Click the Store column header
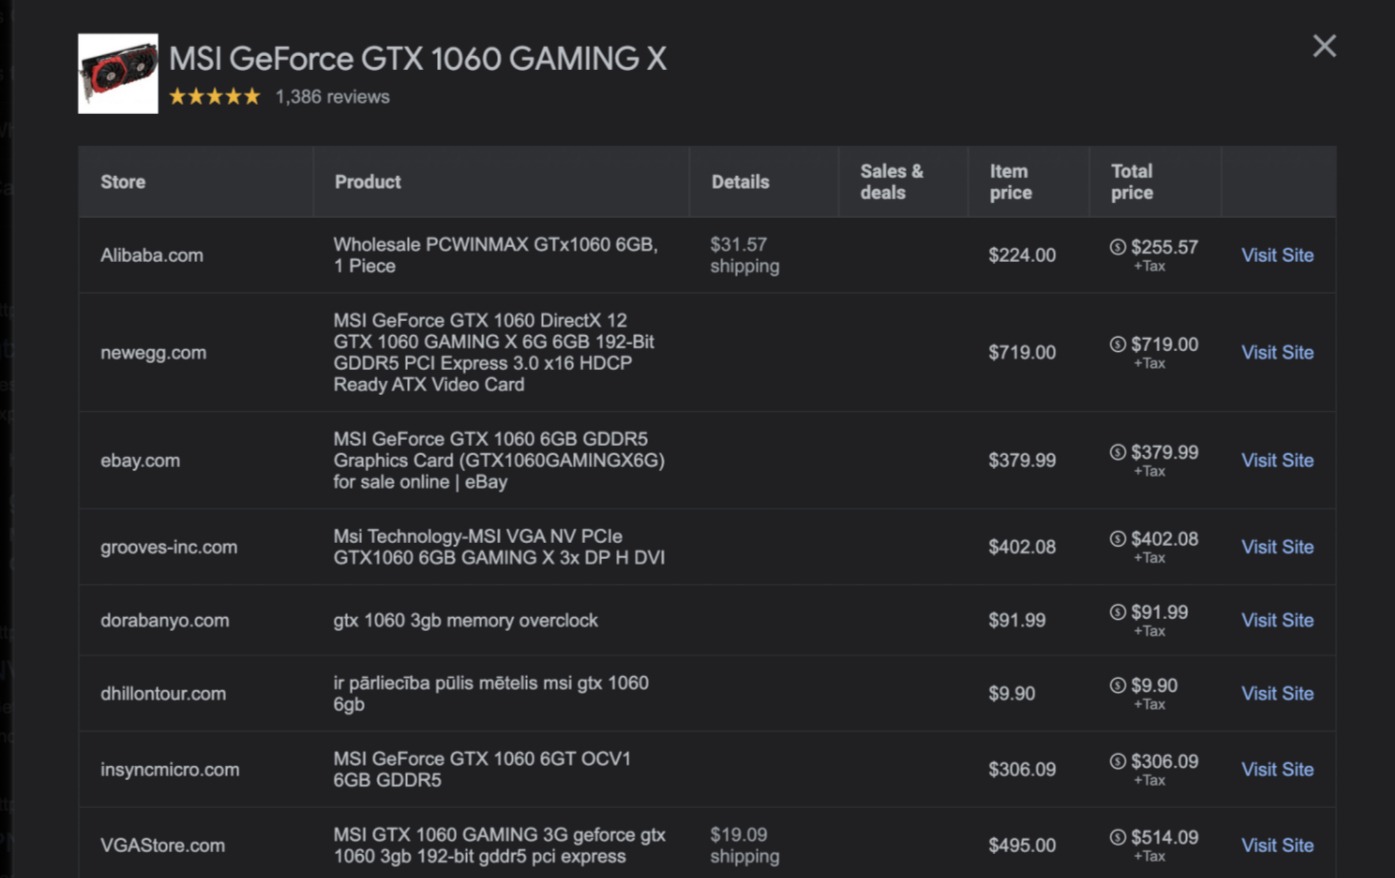 [123, 182]
